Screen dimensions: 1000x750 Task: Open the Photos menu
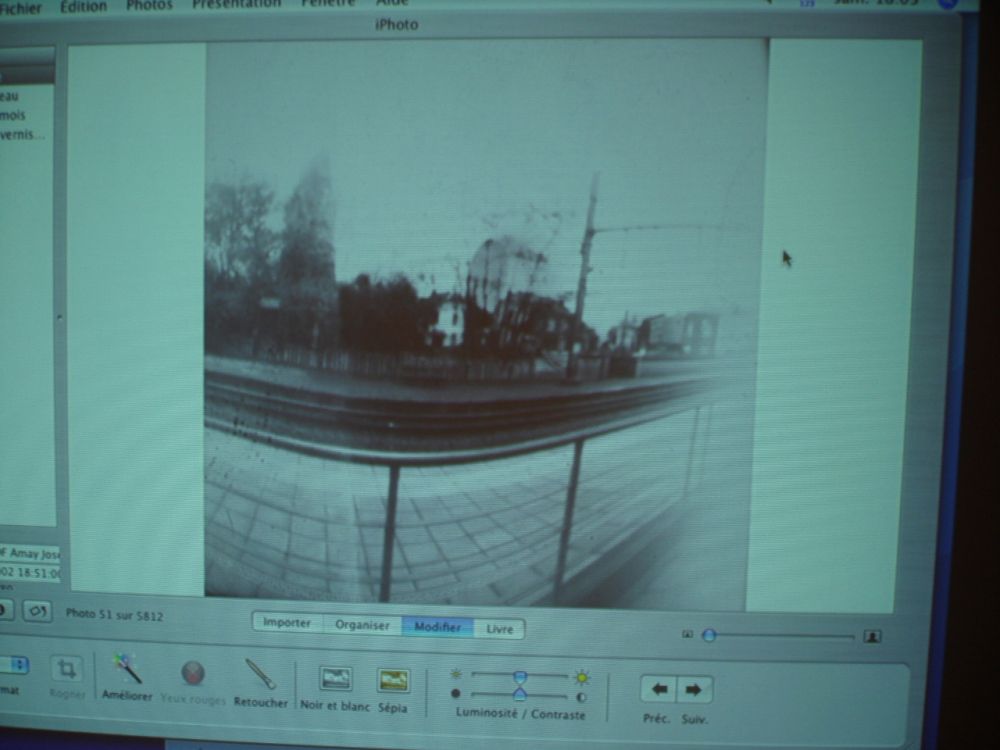149,5
